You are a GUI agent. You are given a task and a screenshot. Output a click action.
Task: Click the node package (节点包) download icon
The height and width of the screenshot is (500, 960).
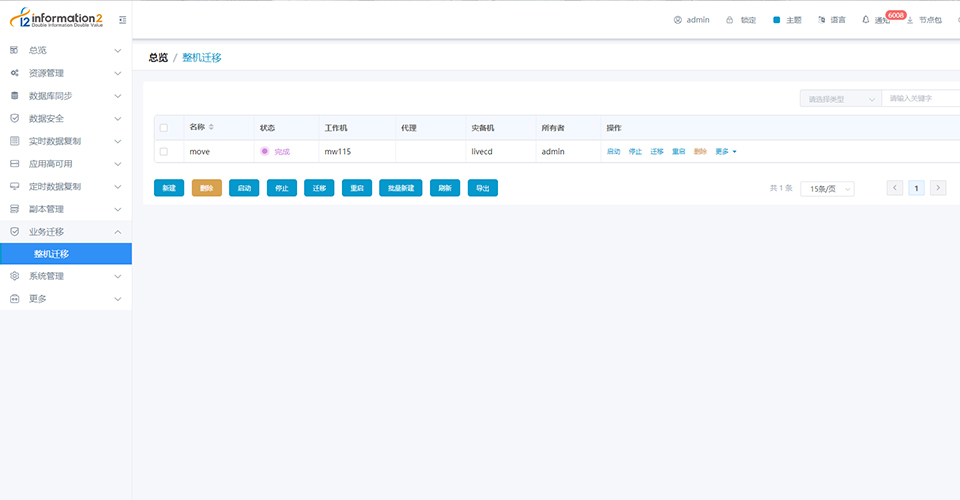coord(910,20)
